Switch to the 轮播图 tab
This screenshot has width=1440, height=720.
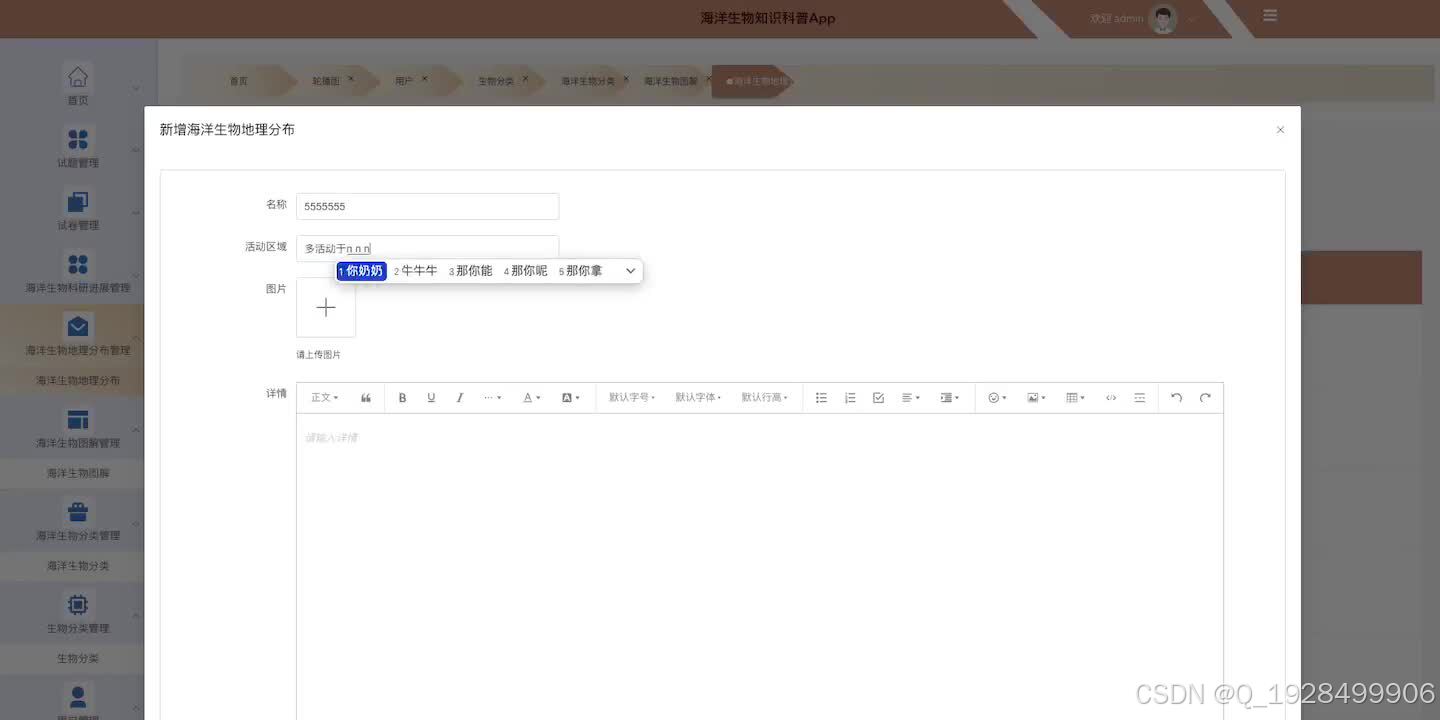click(x=325, y=82)
